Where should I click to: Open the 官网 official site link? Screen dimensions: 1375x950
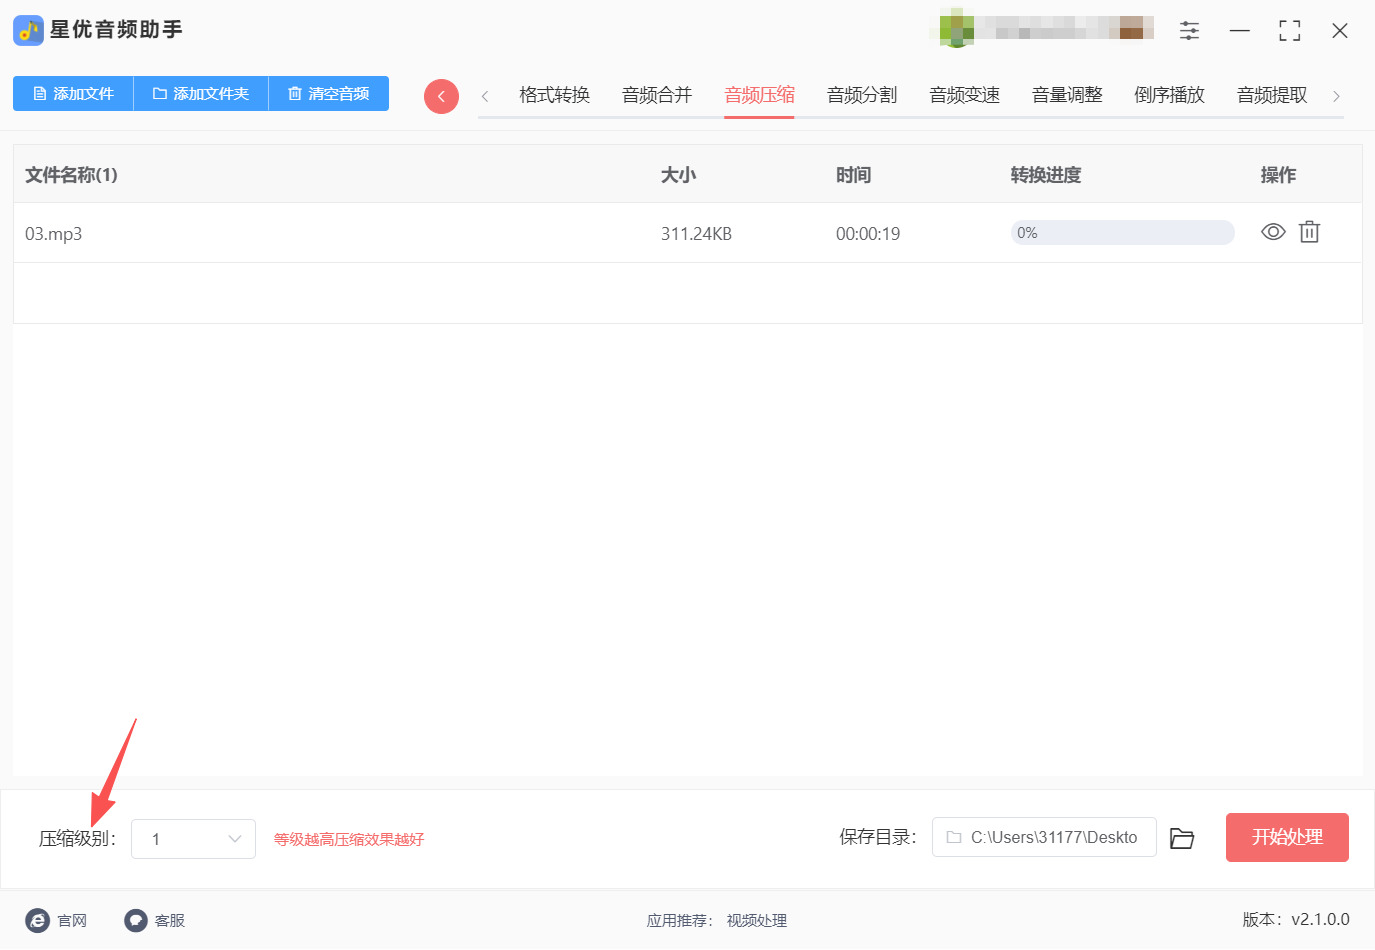click(57, 920)
